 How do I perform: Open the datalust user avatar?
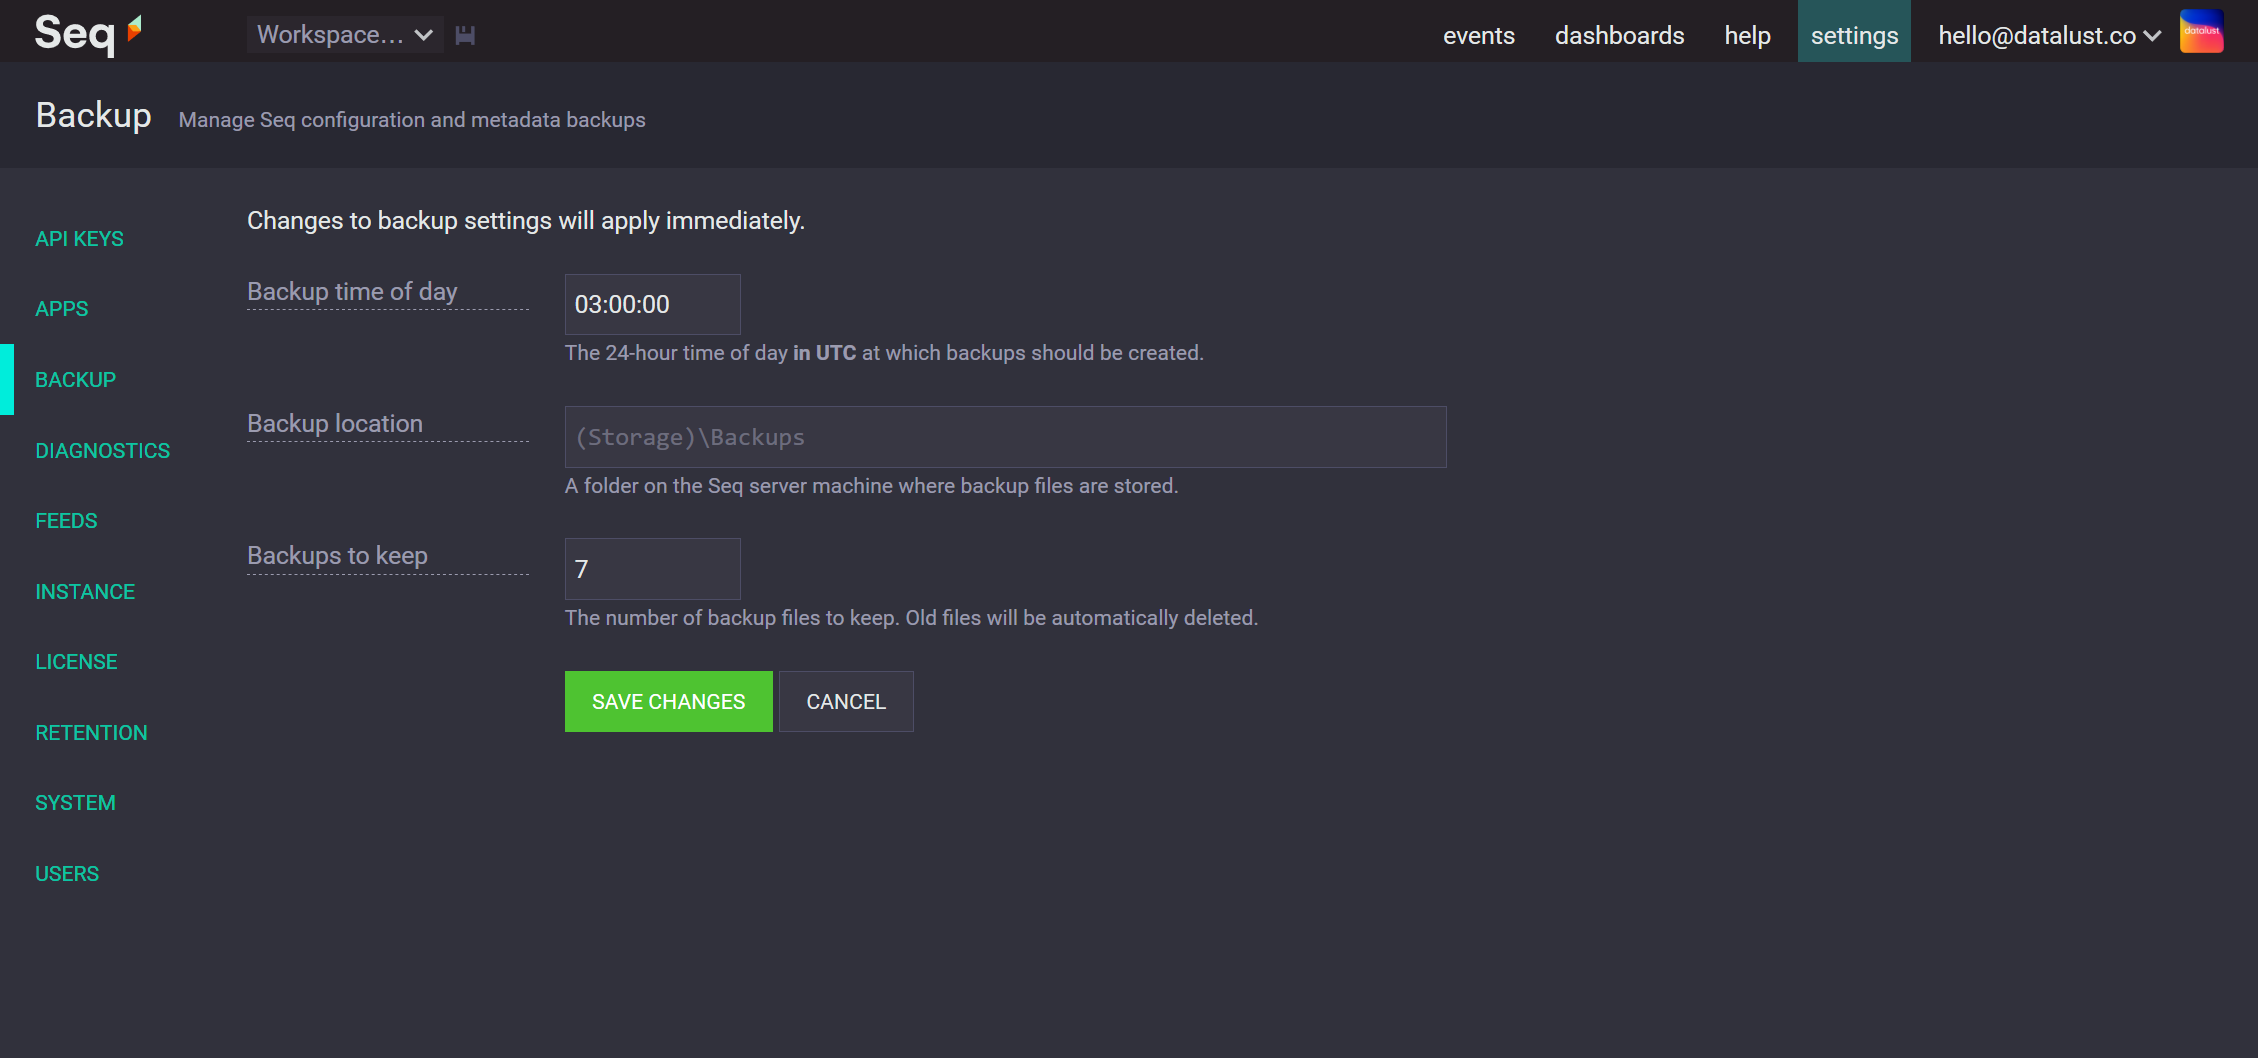(x=2201, y=31)
